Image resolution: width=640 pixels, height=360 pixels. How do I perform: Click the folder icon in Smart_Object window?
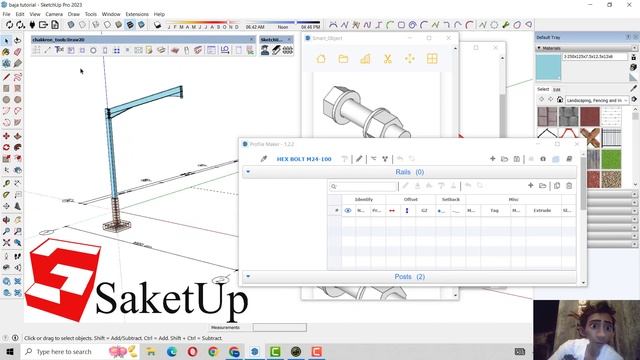pyautogui.click(x=343, y=59)
